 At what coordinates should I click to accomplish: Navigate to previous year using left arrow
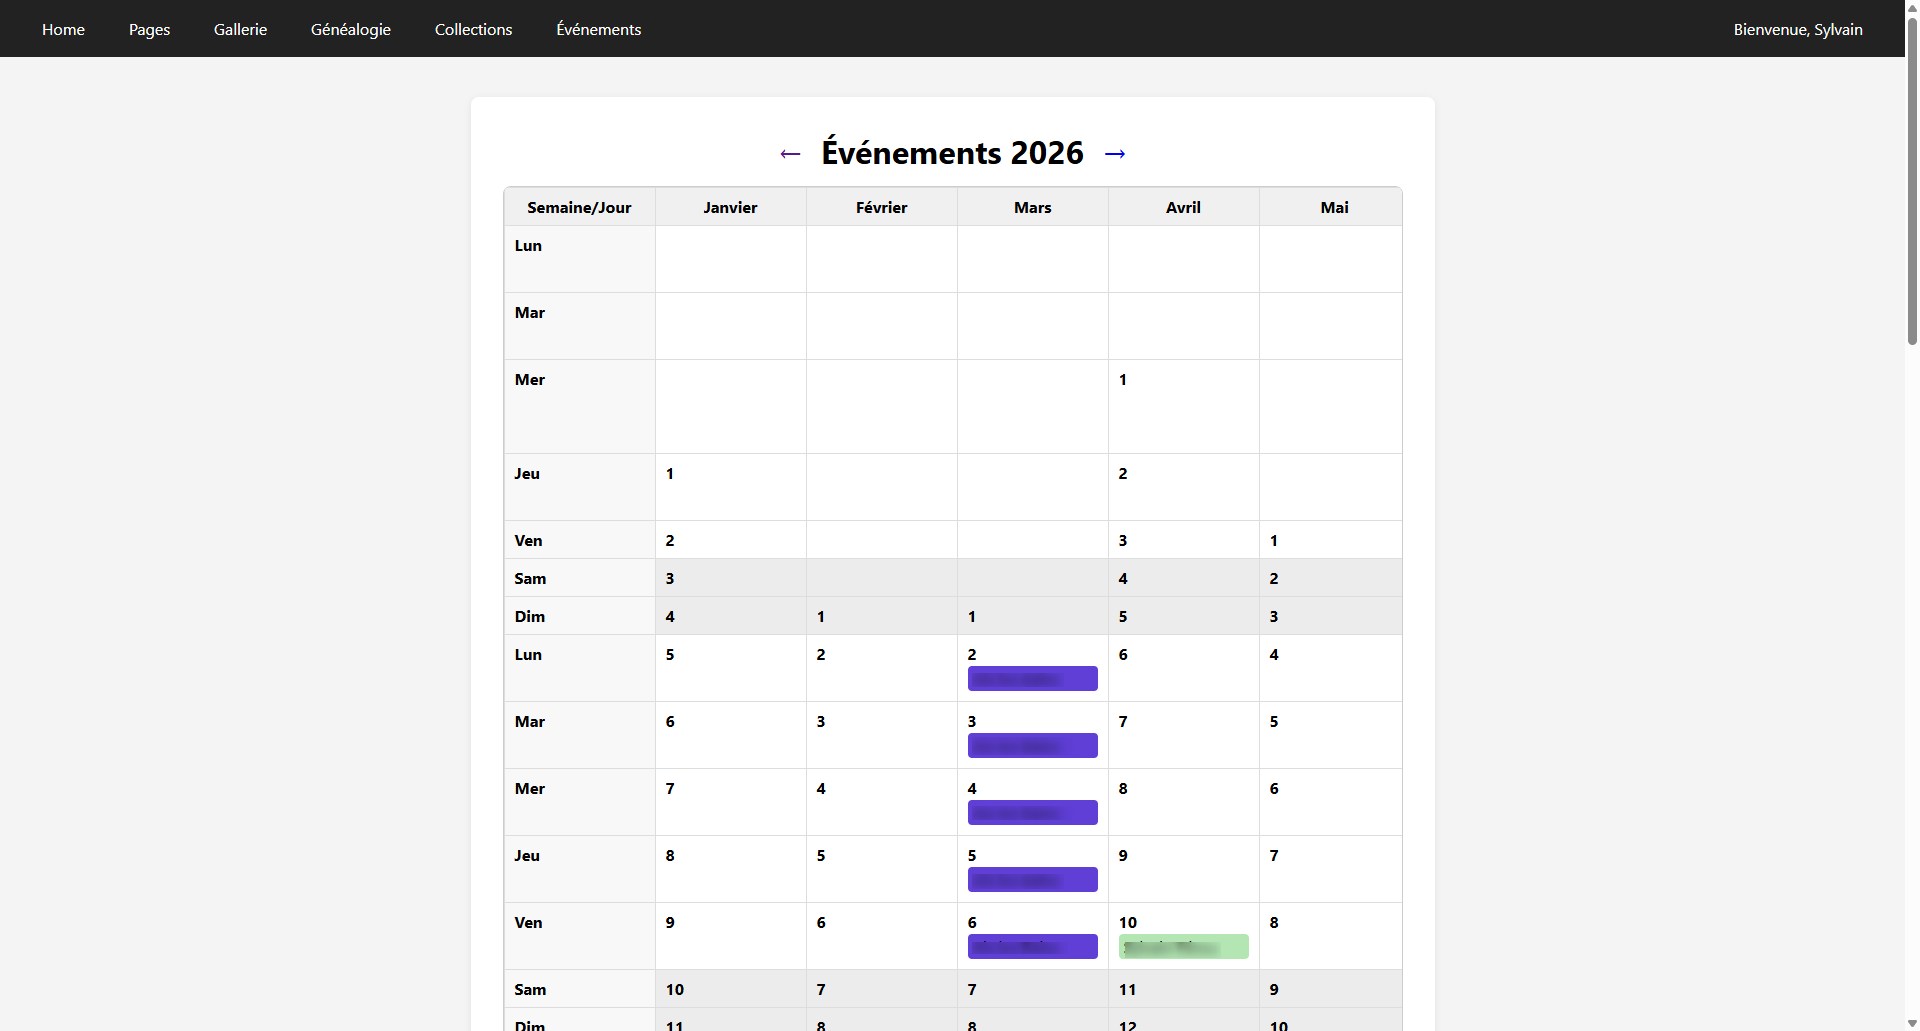point(790,153)
